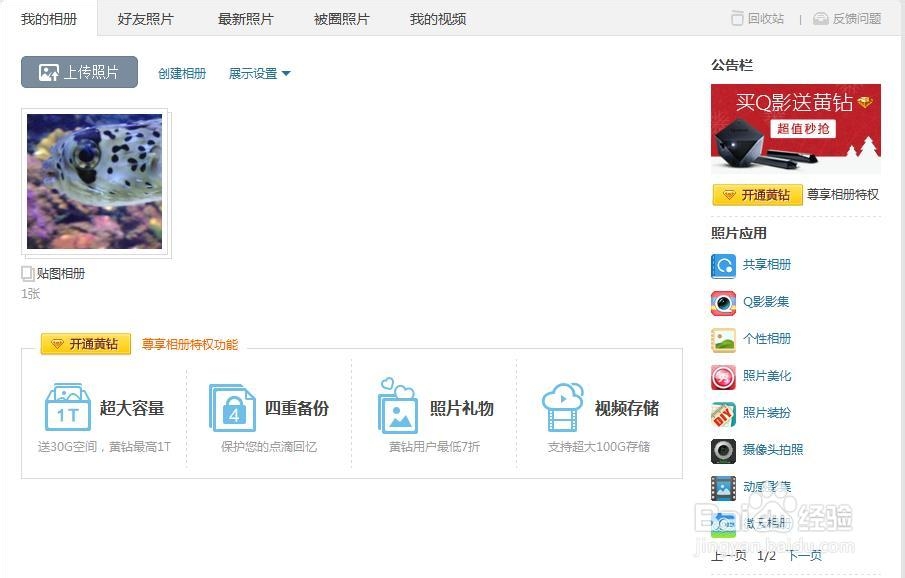Open the 共享相册 shared album app
The image size is (905, 578).
pyautogui.click(x=765, y=265)
